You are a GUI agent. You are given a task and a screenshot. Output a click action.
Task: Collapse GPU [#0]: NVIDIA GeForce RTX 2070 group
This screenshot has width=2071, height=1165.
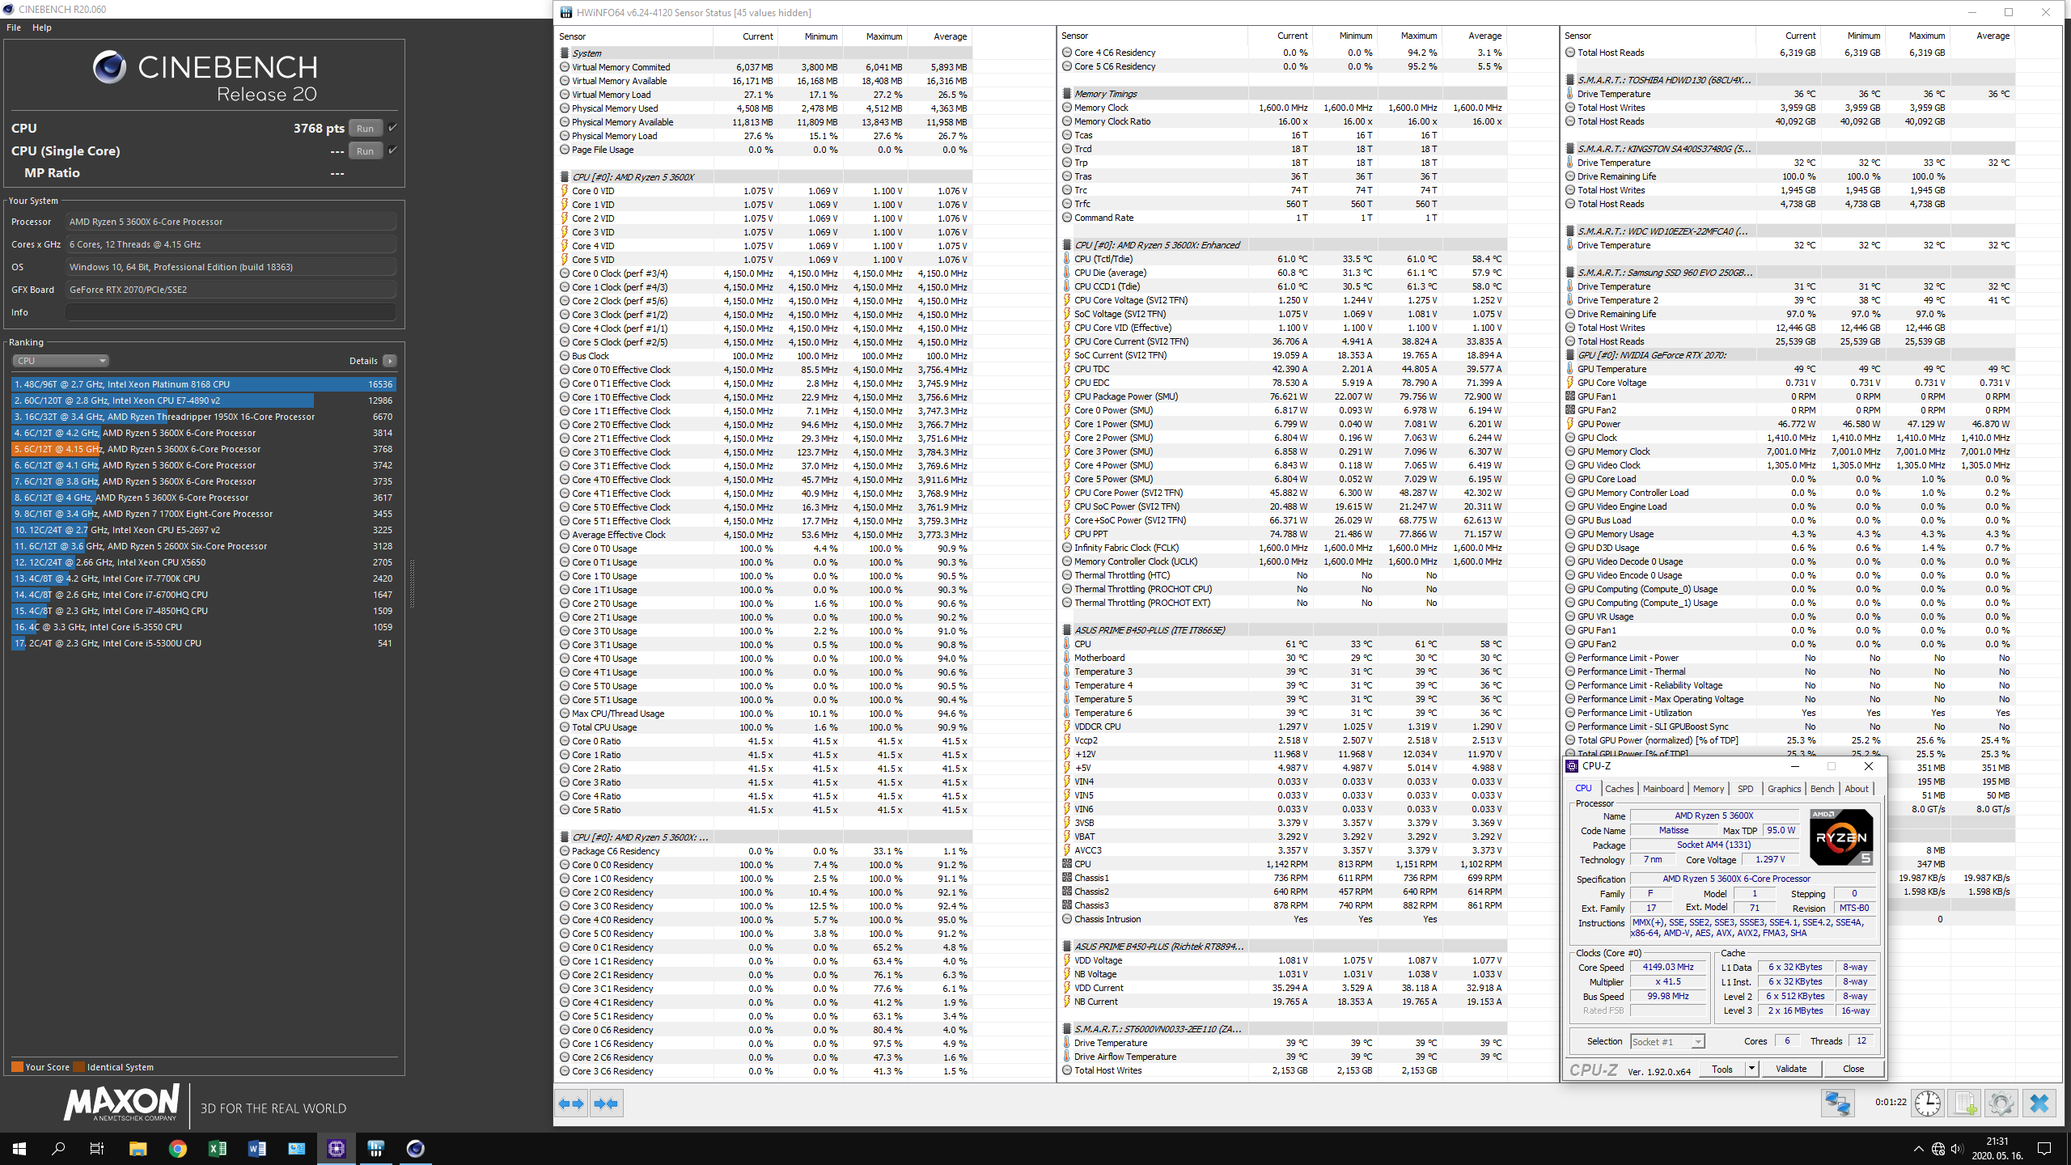coord(1569,355)
